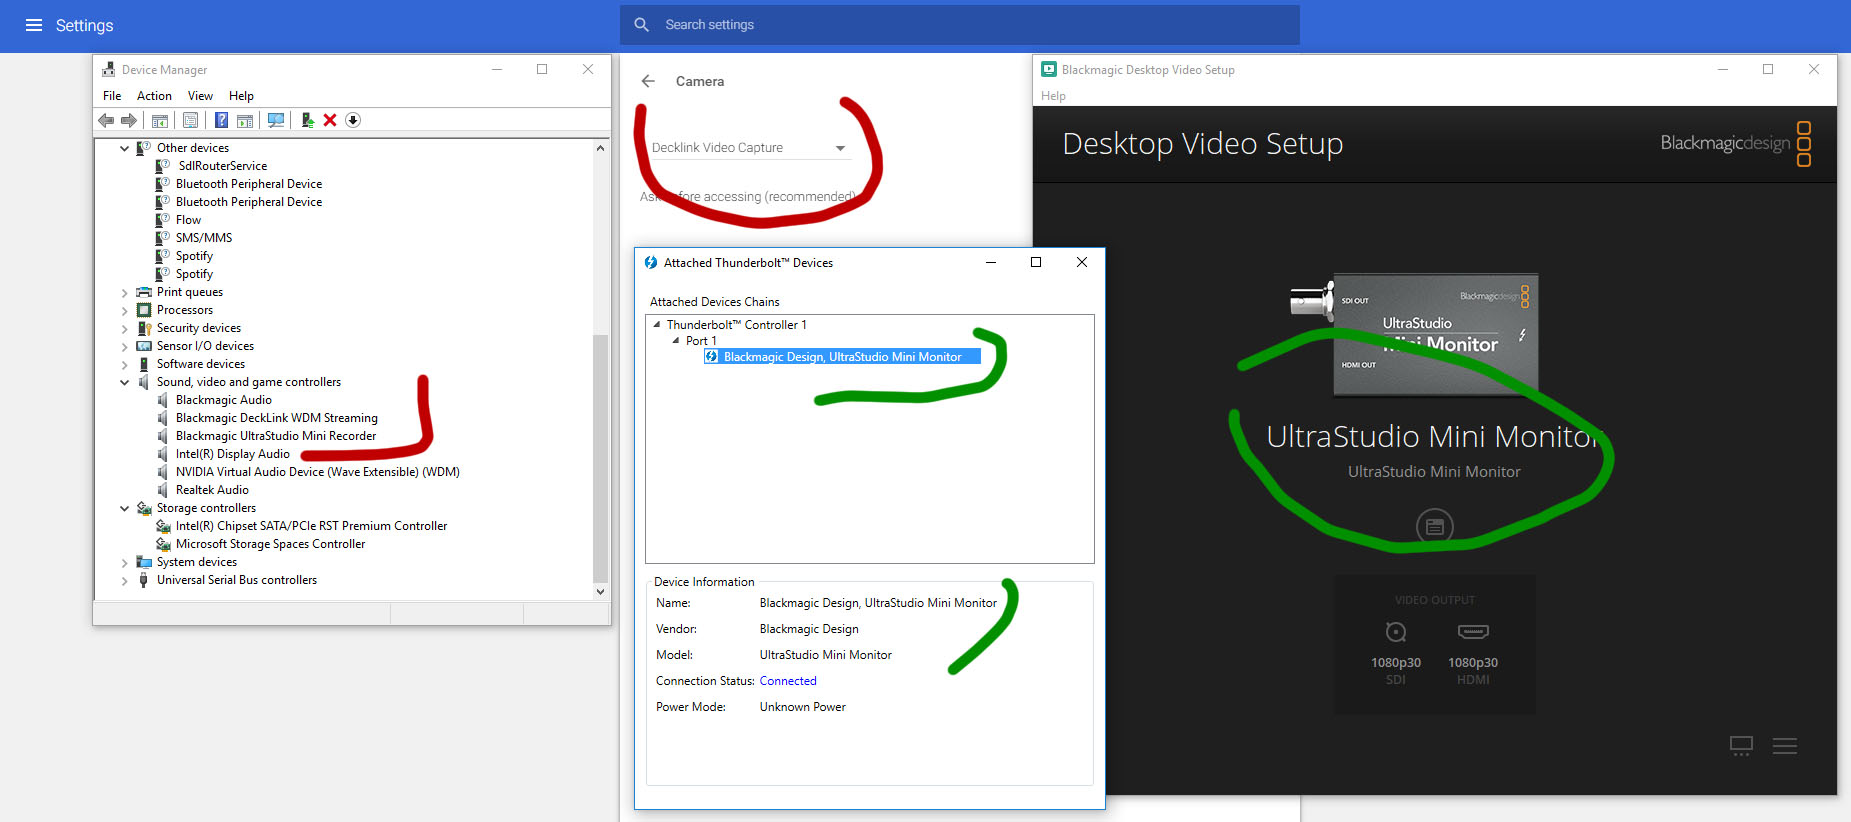Click the Device Manager title bar icon

point(109,69)
